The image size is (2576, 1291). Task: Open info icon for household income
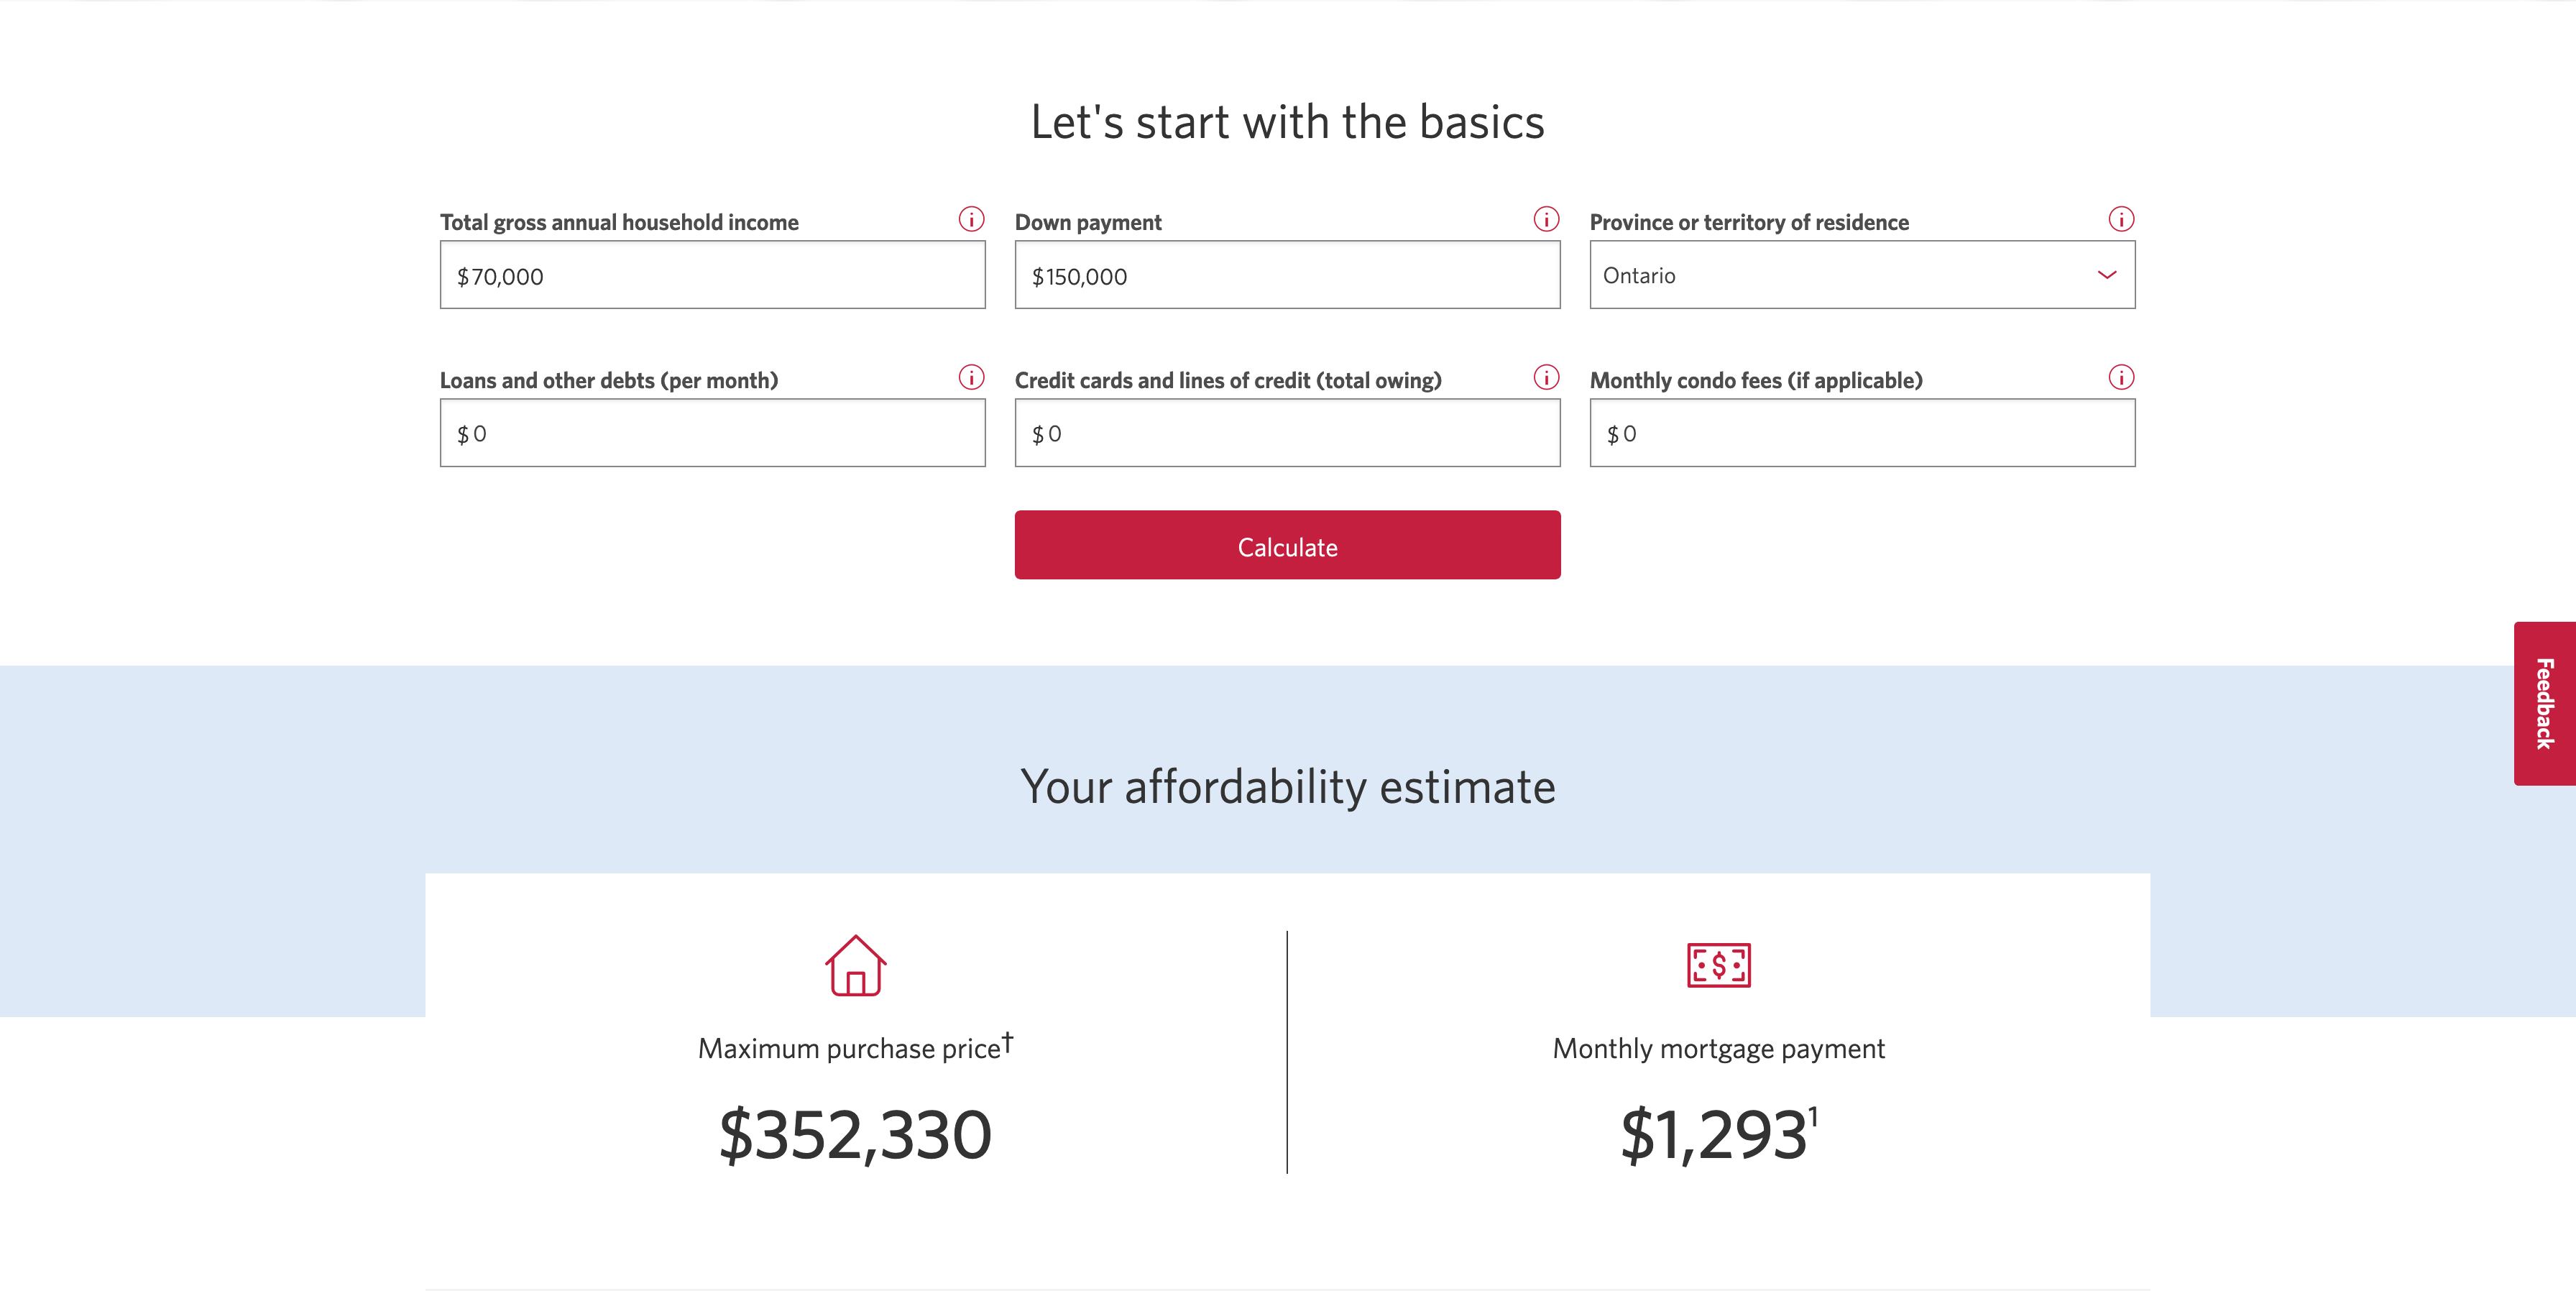[971, 219]
